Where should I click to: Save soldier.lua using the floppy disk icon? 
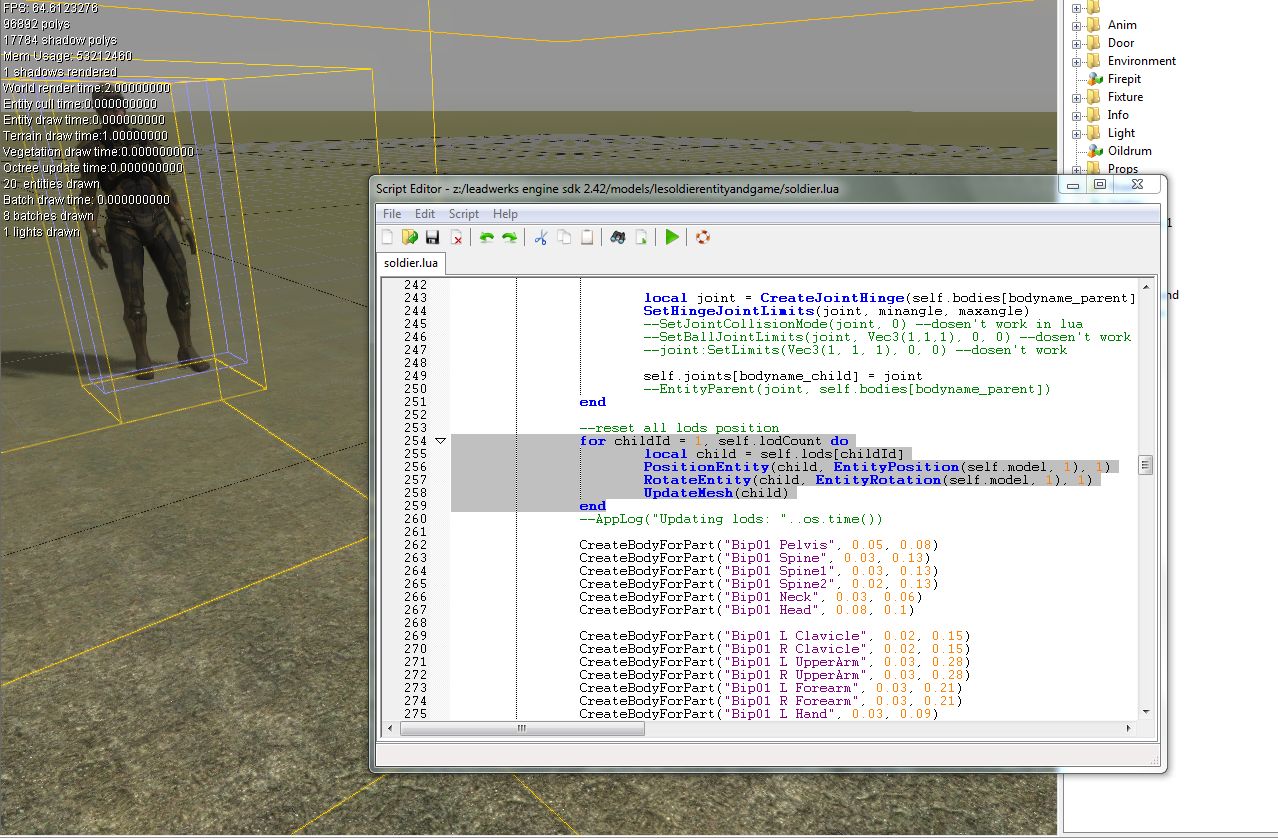433,237
